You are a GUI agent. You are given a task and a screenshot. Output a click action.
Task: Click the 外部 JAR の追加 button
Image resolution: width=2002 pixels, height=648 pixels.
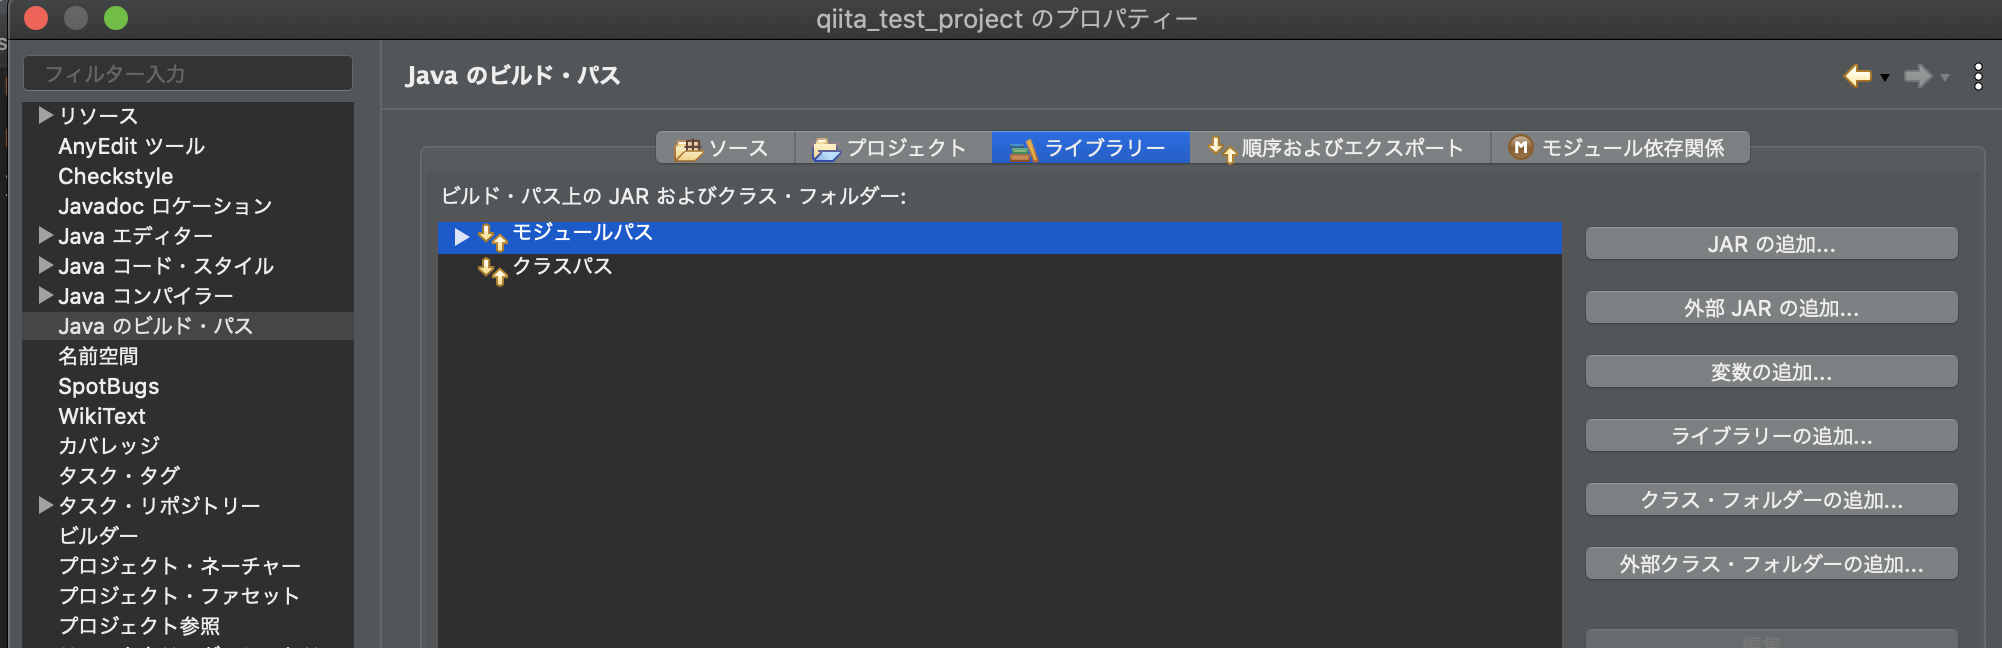1770,307
